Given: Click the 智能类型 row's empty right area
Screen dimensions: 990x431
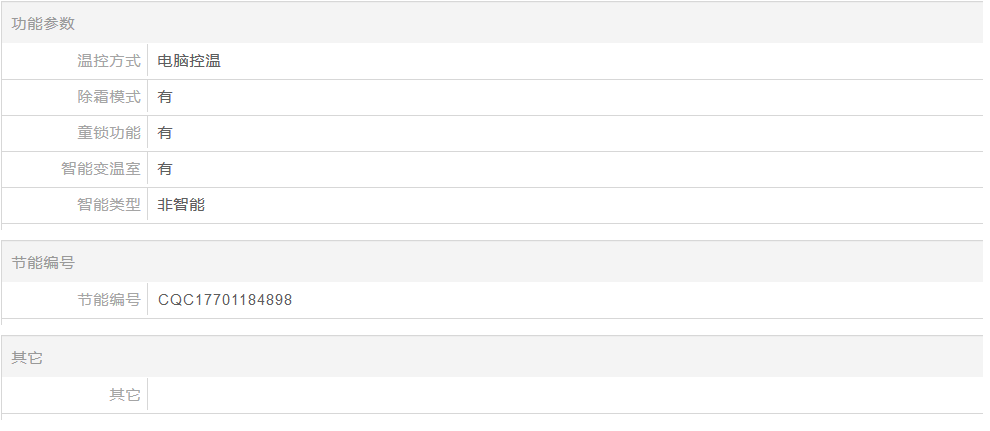Looking at the screenshot, I should tap(593, 204).
